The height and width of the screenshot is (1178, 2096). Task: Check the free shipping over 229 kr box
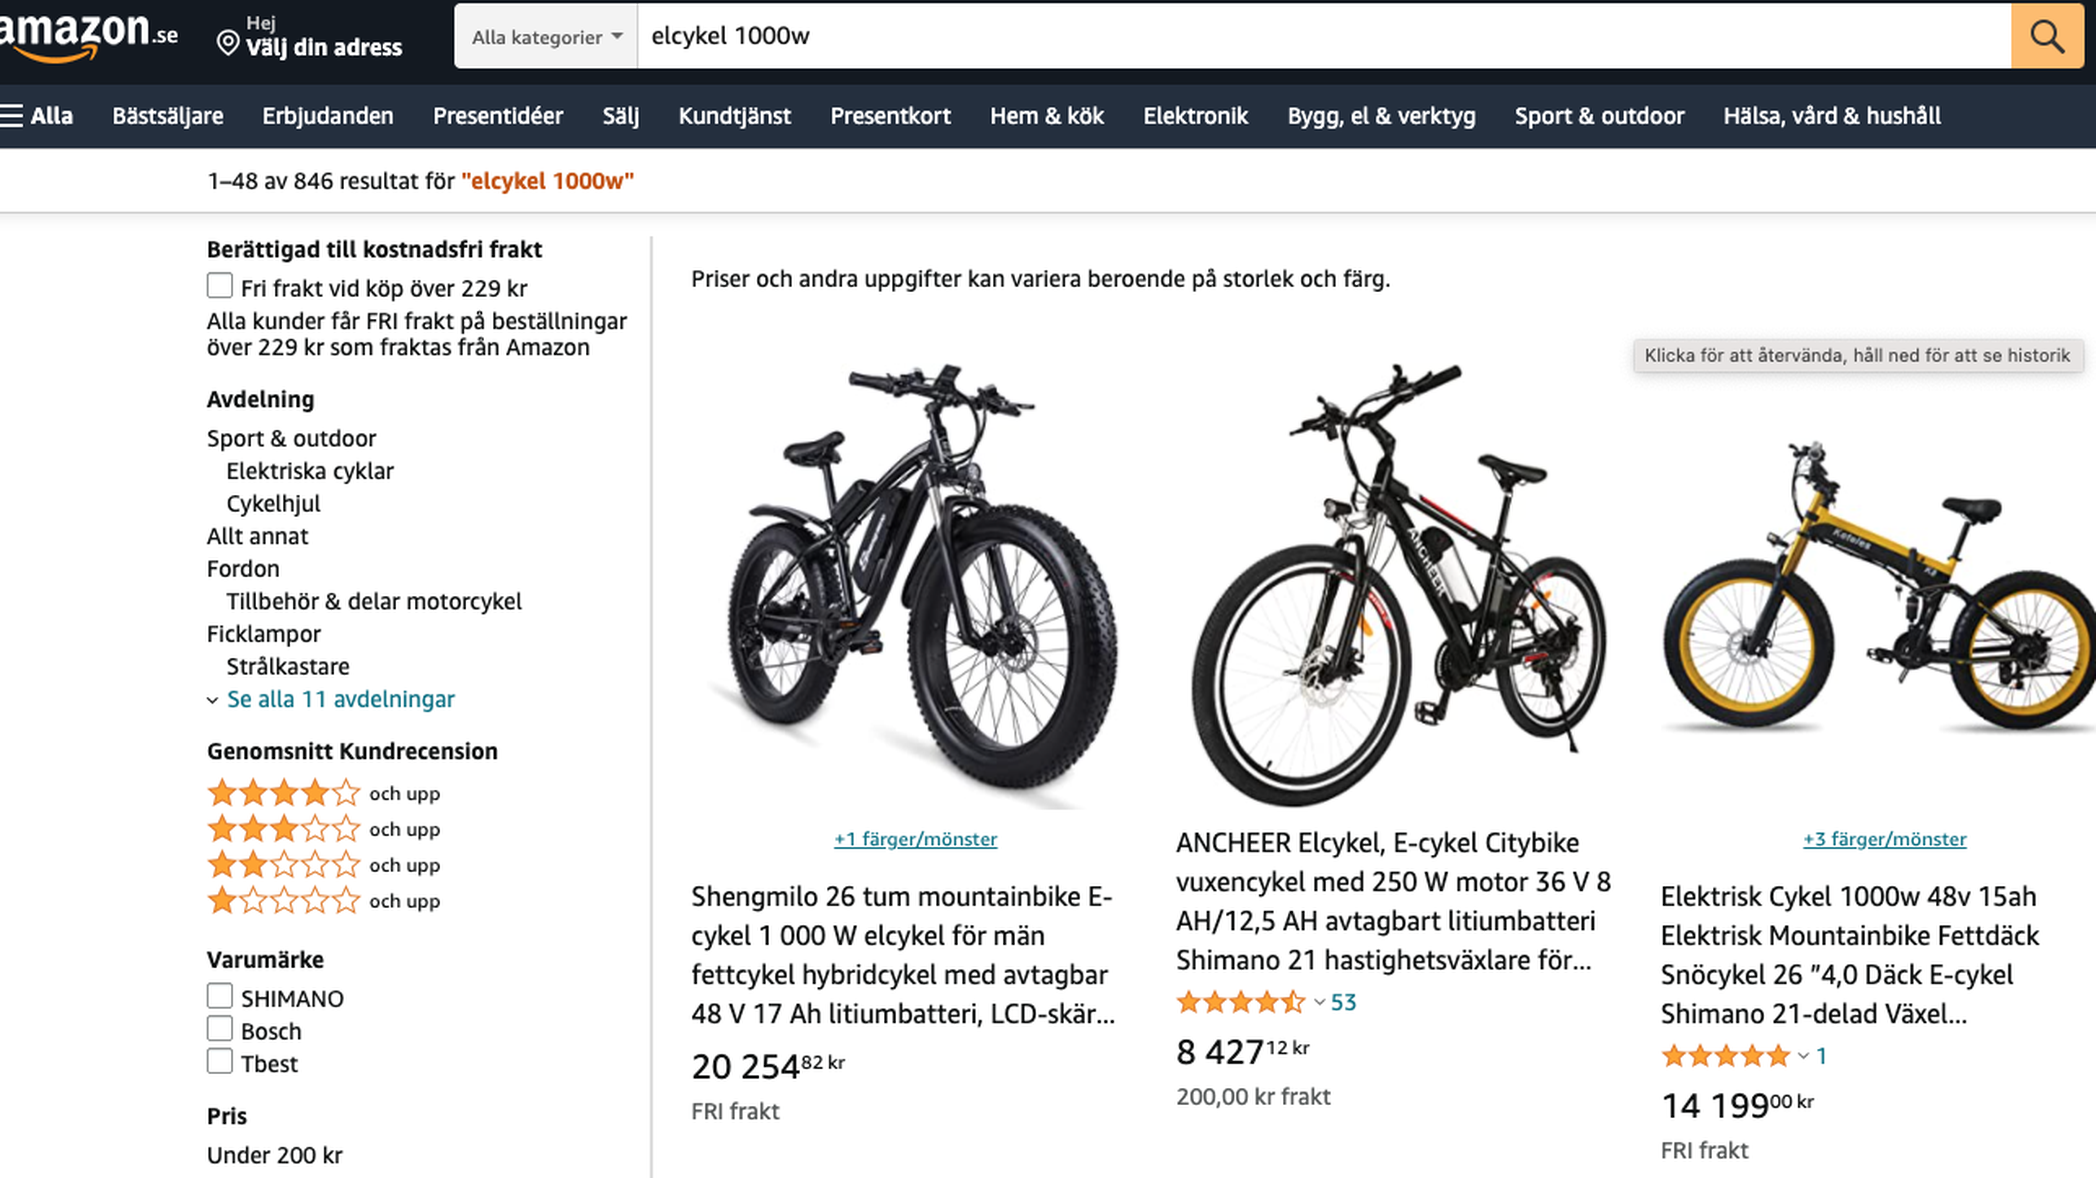220,286
